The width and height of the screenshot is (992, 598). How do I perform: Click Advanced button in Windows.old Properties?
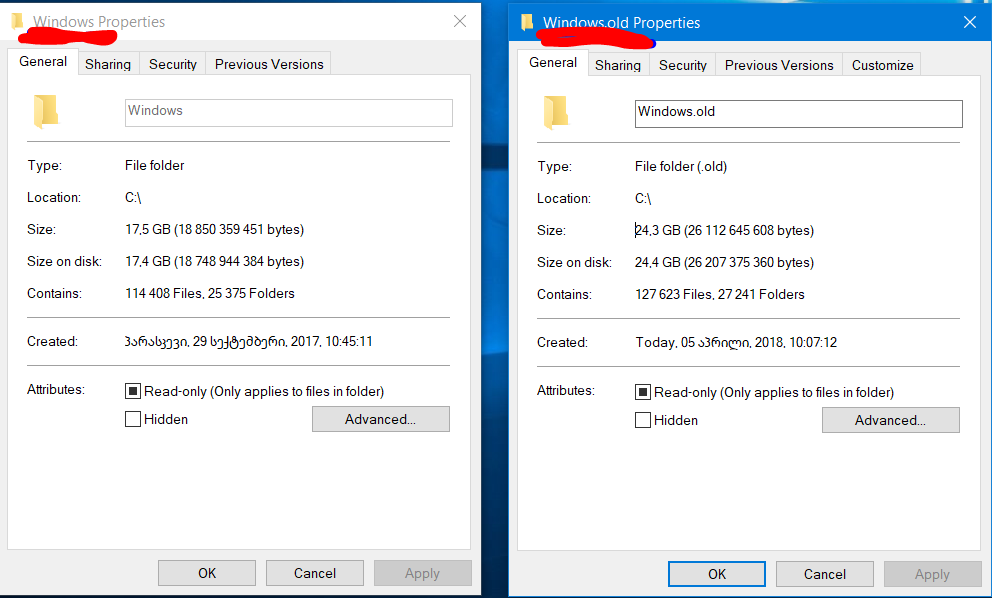click(891, 420)
